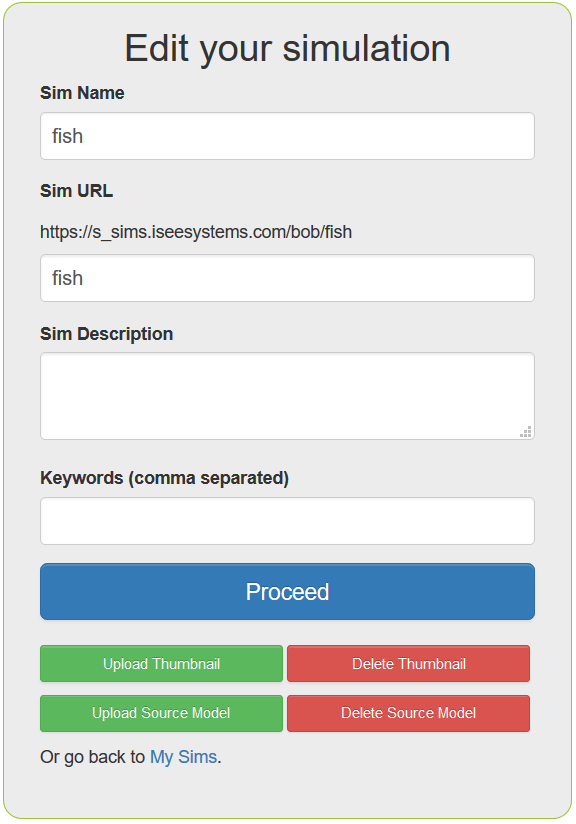Click the word 'fish' in the Sim URL field
The image size is (576, 824).
[67, 278]
